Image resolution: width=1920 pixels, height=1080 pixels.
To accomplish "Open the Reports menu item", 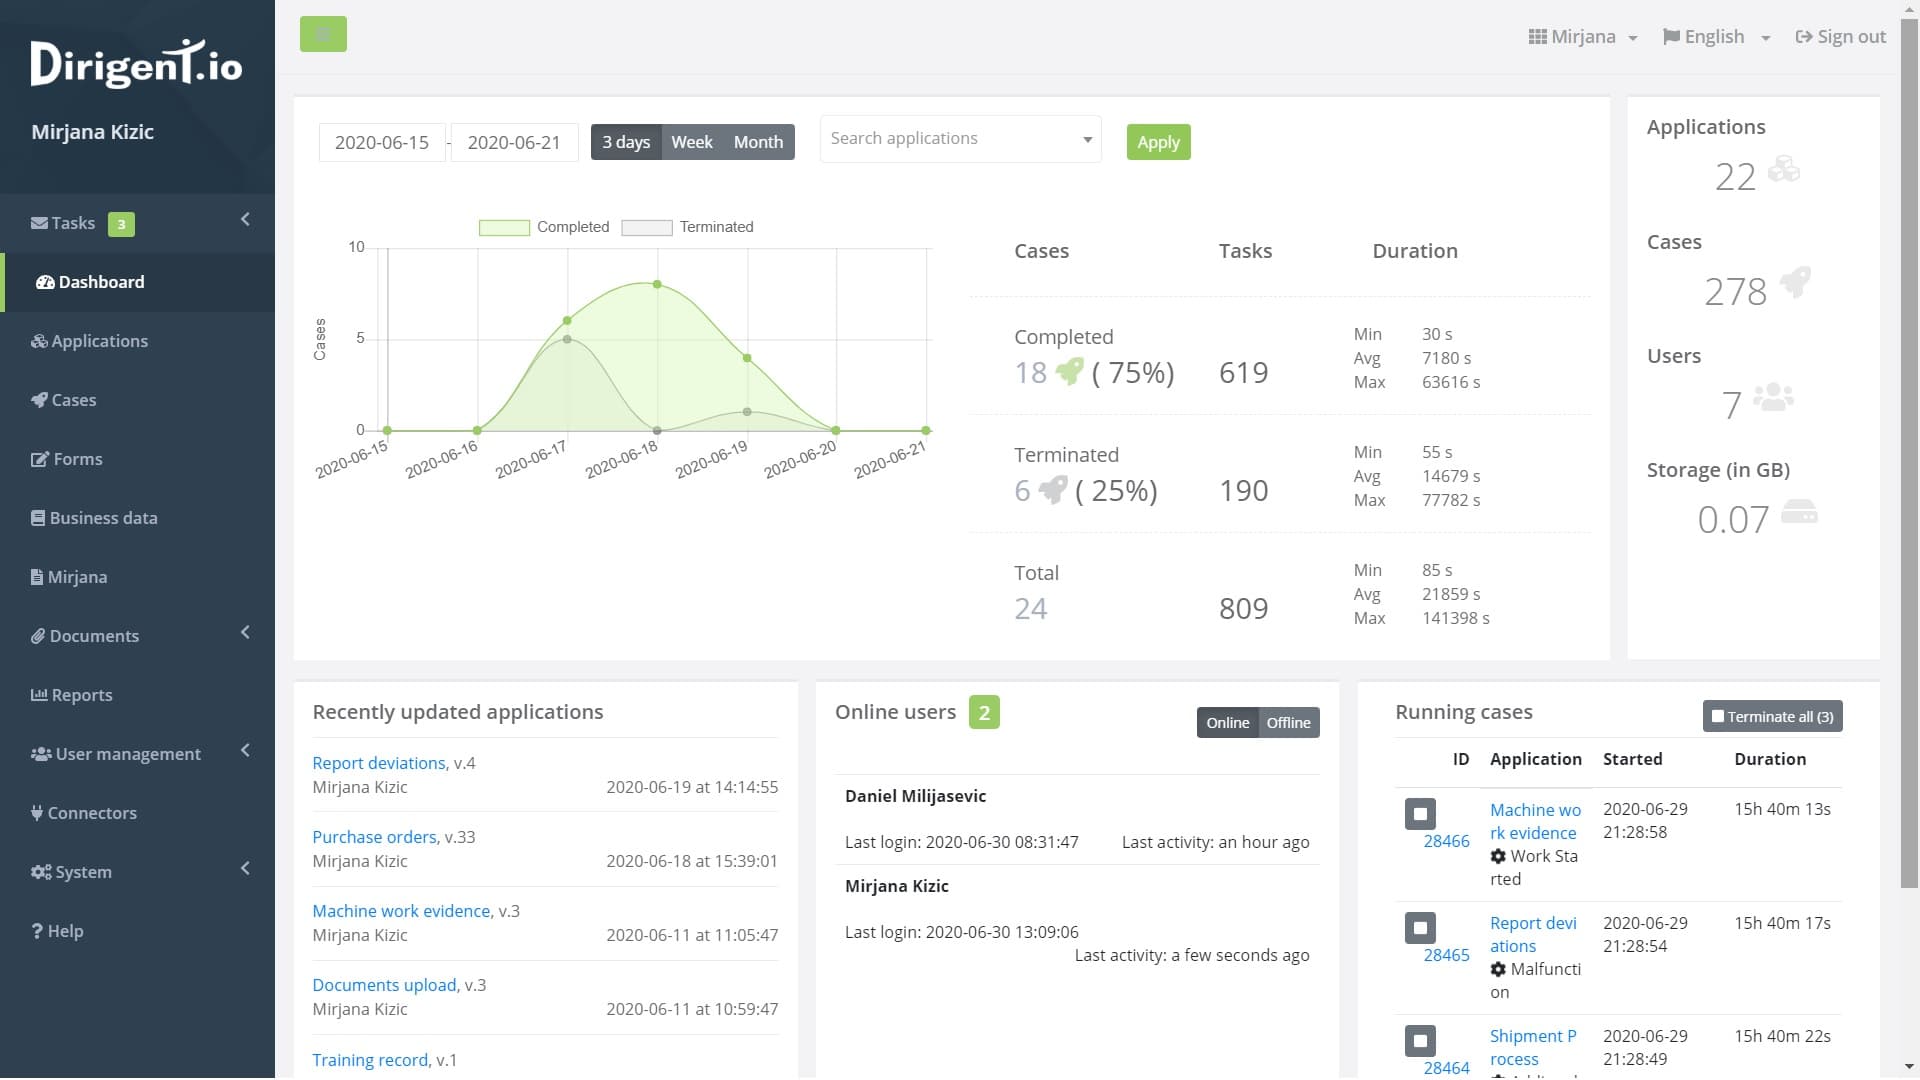I will [81, 695].
